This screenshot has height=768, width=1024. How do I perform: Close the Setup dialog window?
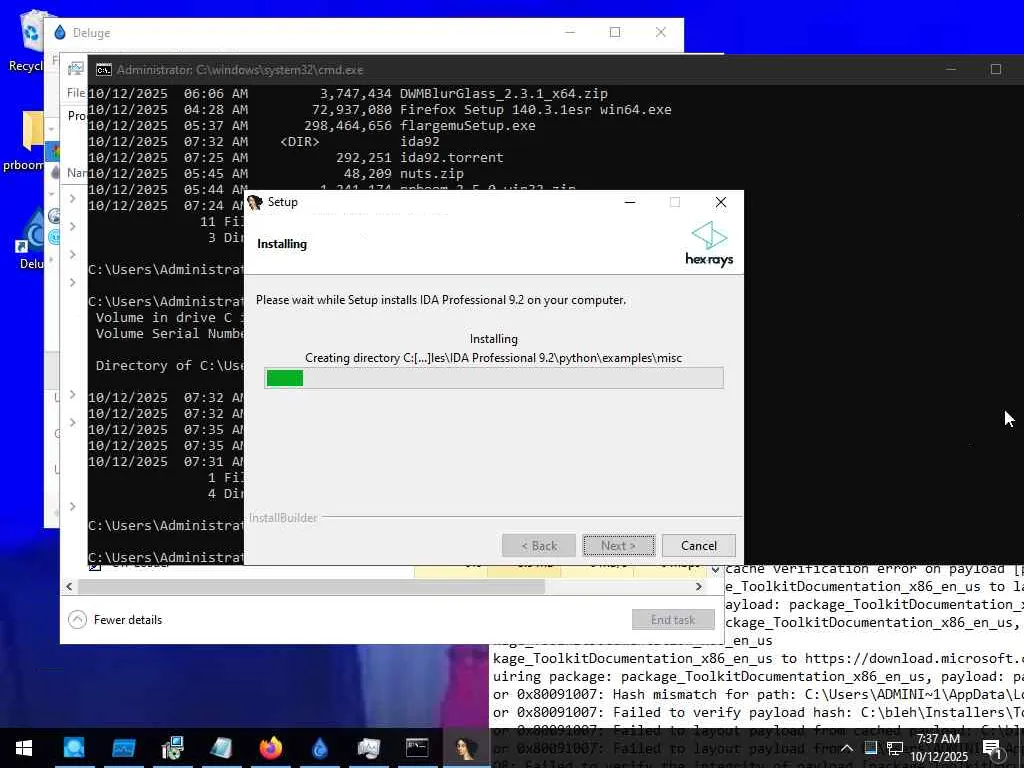pos(720,202)
